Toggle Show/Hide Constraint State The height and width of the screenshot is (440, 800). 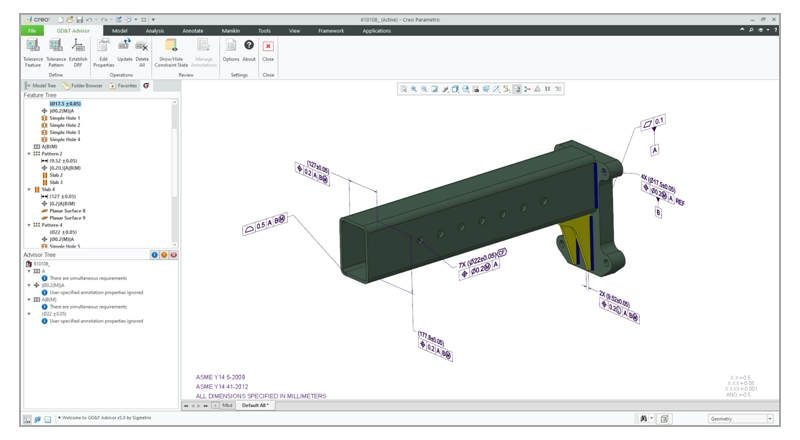click(x=171, y=53)
